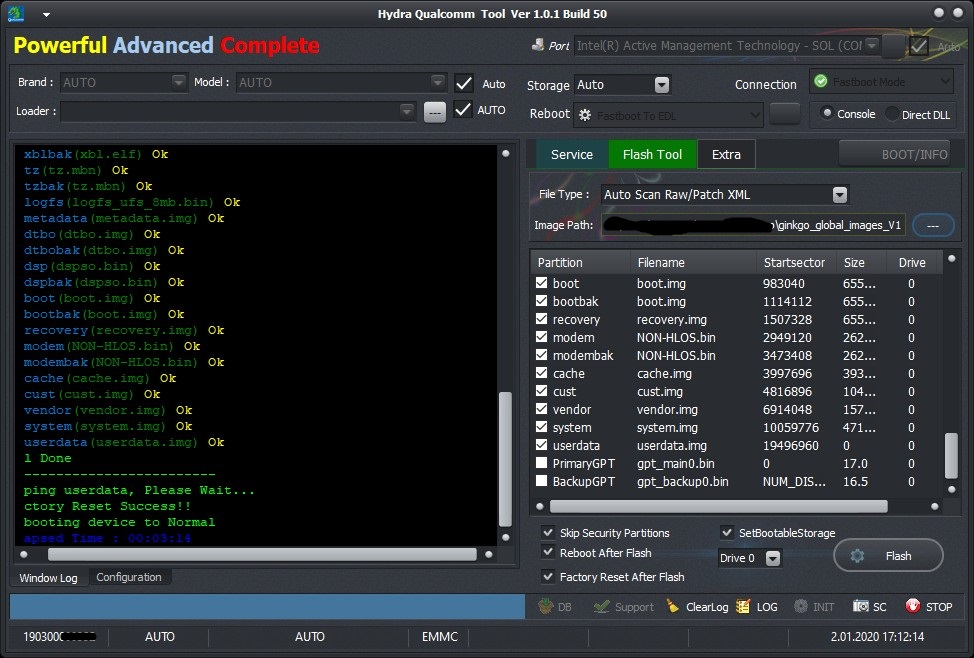The height and width of the screenshot is (658, 974).
Task: Select the Console radio button
Action: click(827, 113)
